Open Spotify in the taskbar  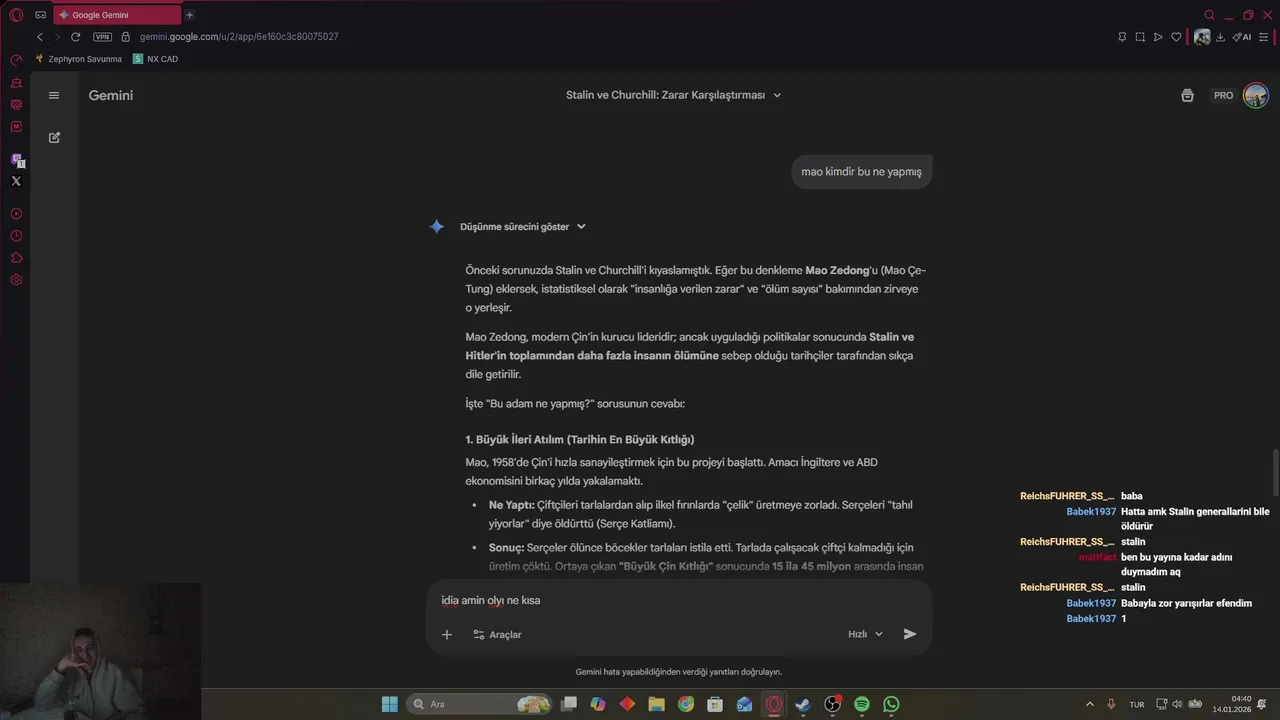(x=862, y=704)
